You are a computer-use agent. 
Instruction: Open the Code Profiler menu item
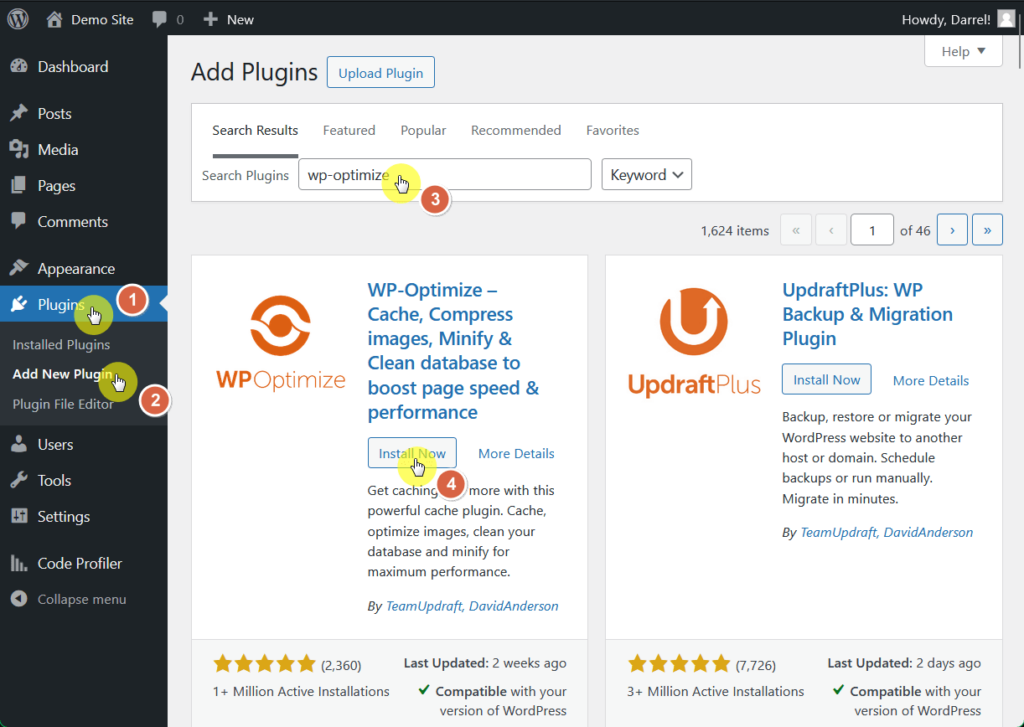84,563
